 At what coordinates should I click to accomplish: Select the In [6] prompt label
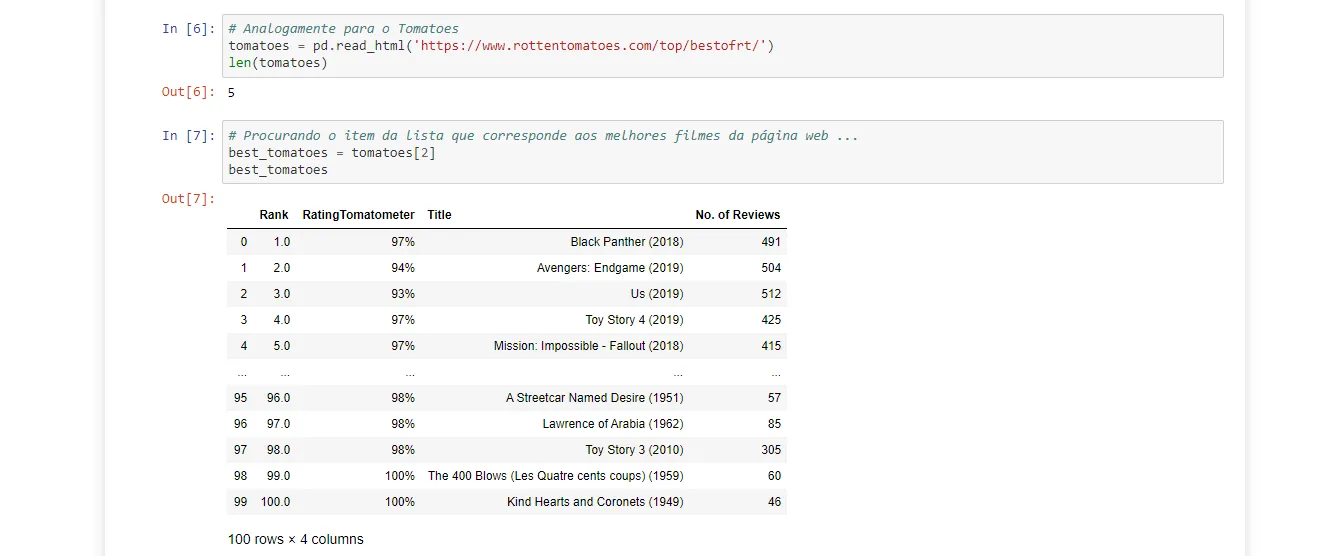pyautogui.click(x=188, y=29)
